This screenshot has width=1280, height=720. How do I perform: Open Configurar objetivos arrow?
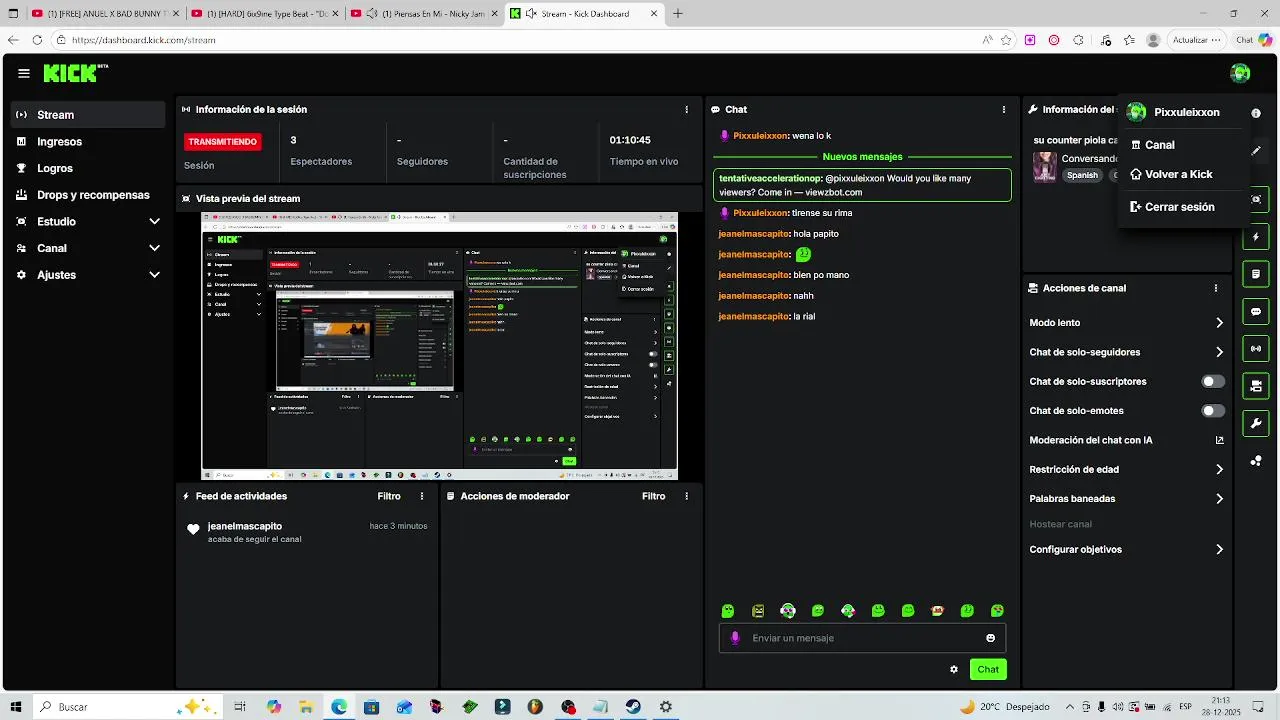tap(1219, 549)
